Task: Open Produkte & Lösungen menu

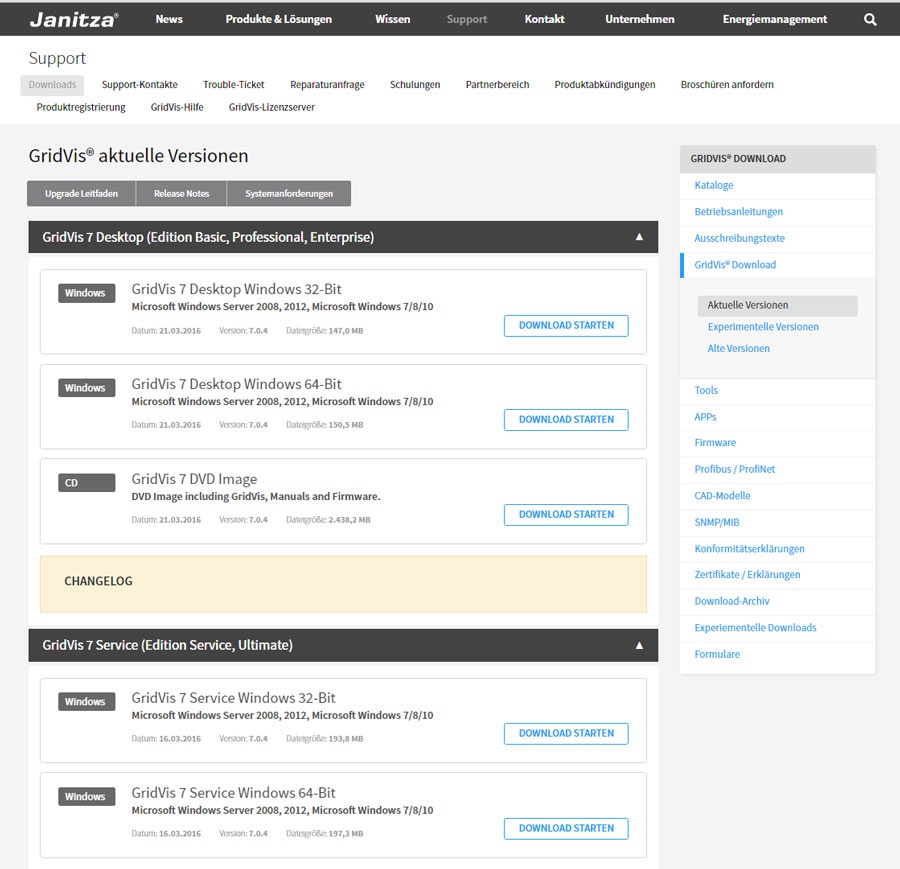Action: [278, 19]
